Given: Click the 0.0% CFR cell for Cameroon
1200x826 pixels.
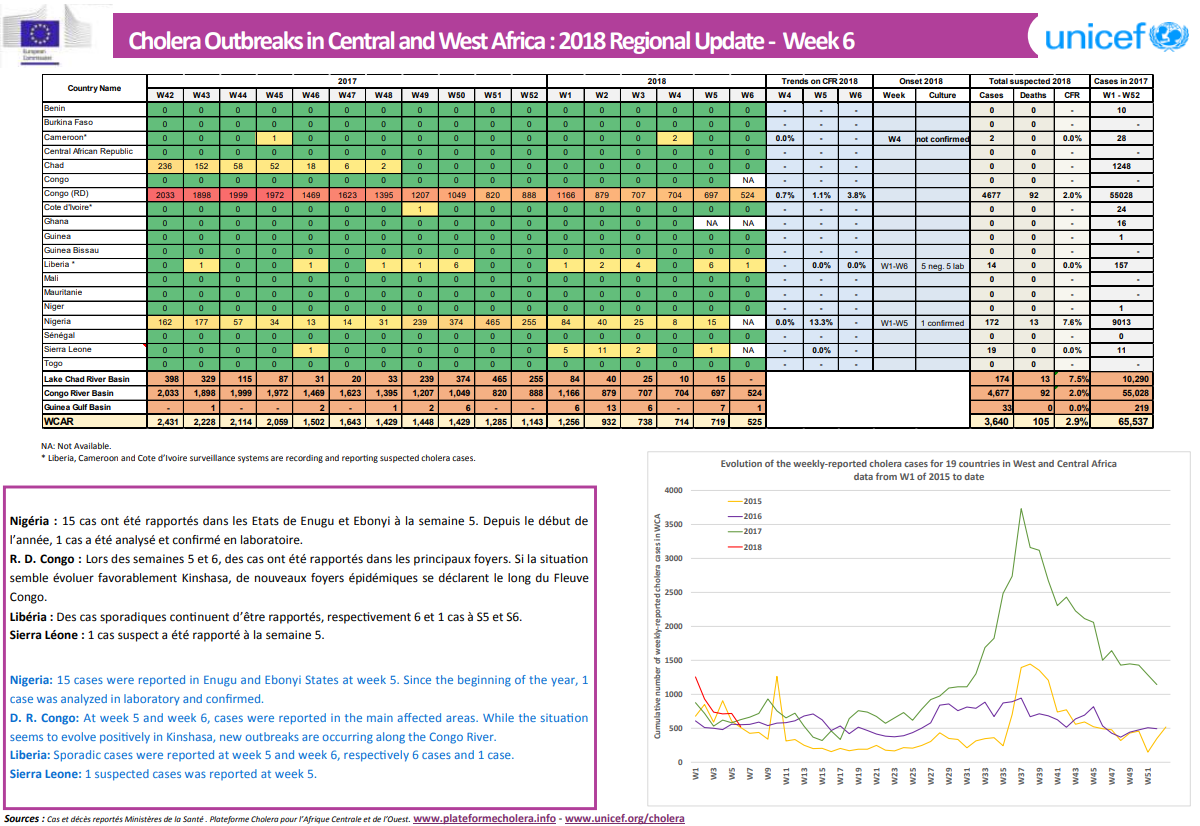Looking at the screenshot, I should (x=786, y=138).
